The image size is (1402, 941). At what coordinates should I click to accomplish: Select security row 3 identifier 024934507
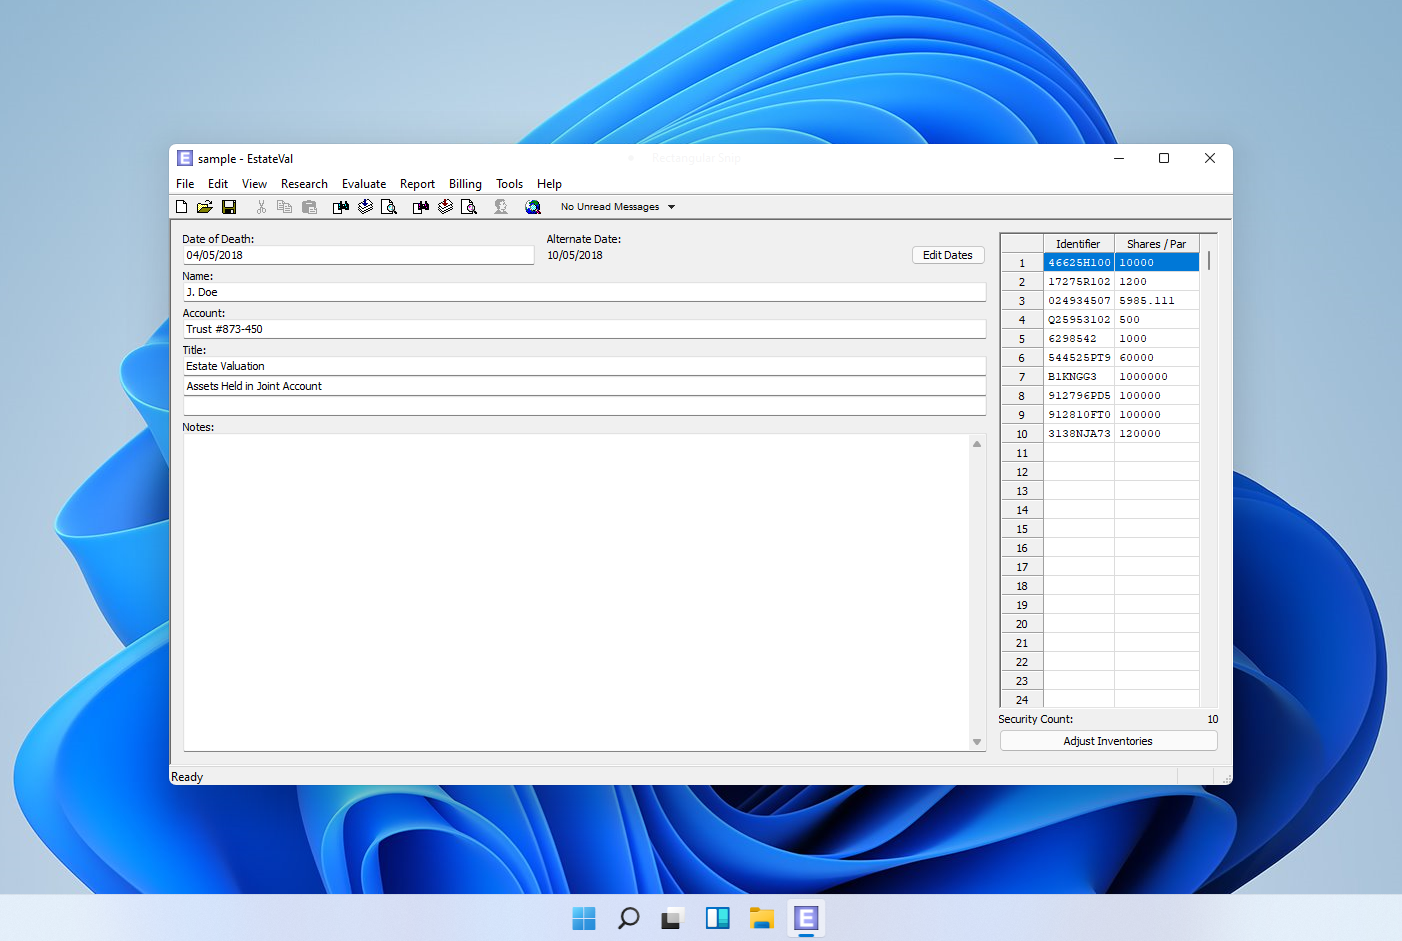tap(1079, 300)
